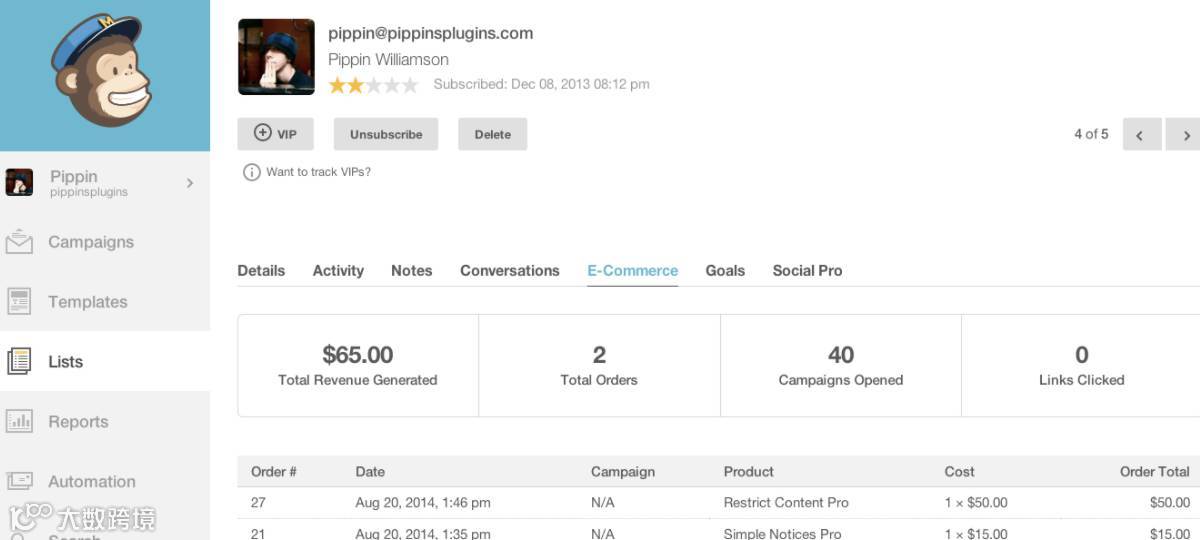Open Templates in the sidebar

tap(88, 302)
